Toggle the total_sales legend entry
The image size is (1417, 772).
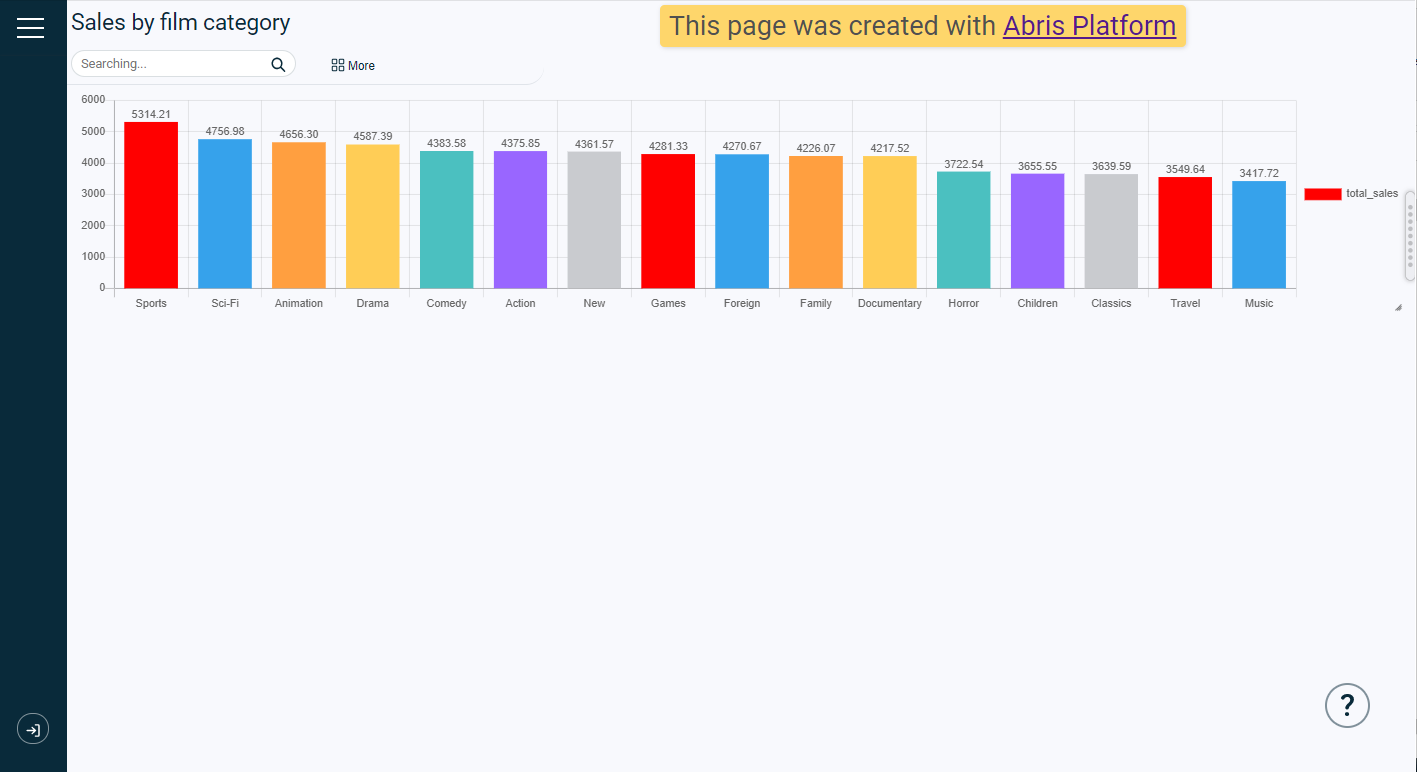(x=1372, y=194)
